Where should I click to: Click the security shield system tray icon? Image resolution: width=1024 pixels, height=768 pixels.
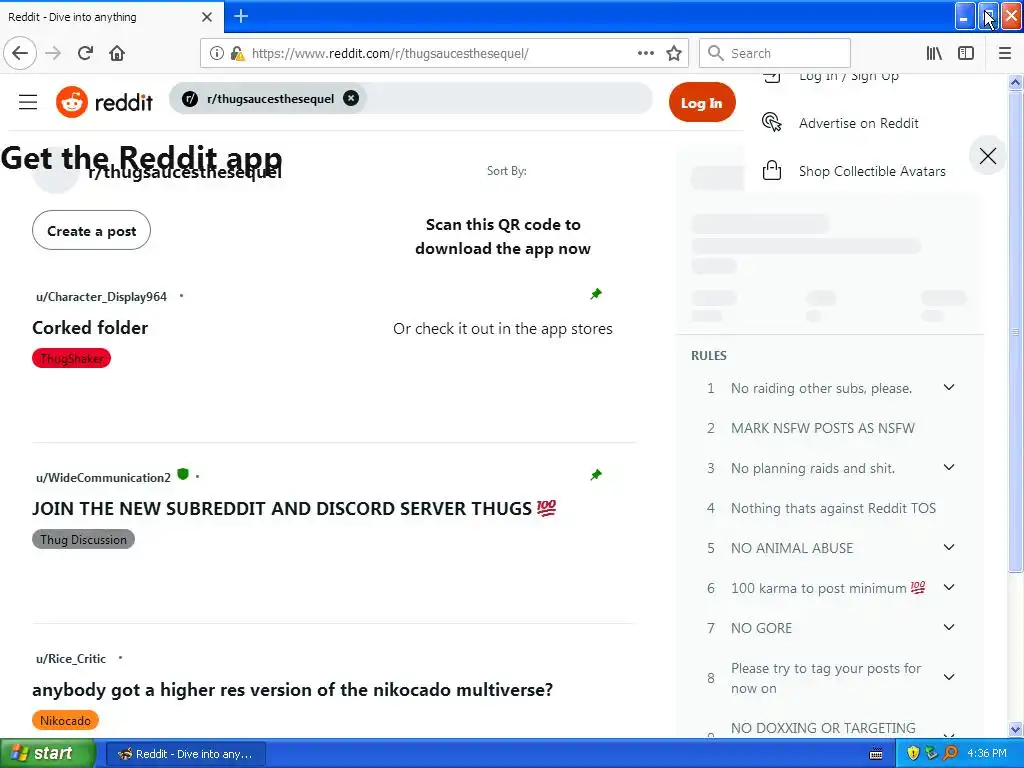(x=913, y=753)
